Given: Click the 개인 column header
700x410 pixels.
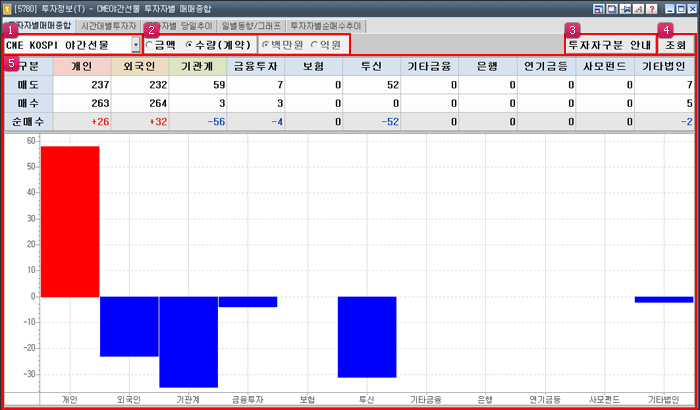Looking at the screenshot, I should pos(82,67).
